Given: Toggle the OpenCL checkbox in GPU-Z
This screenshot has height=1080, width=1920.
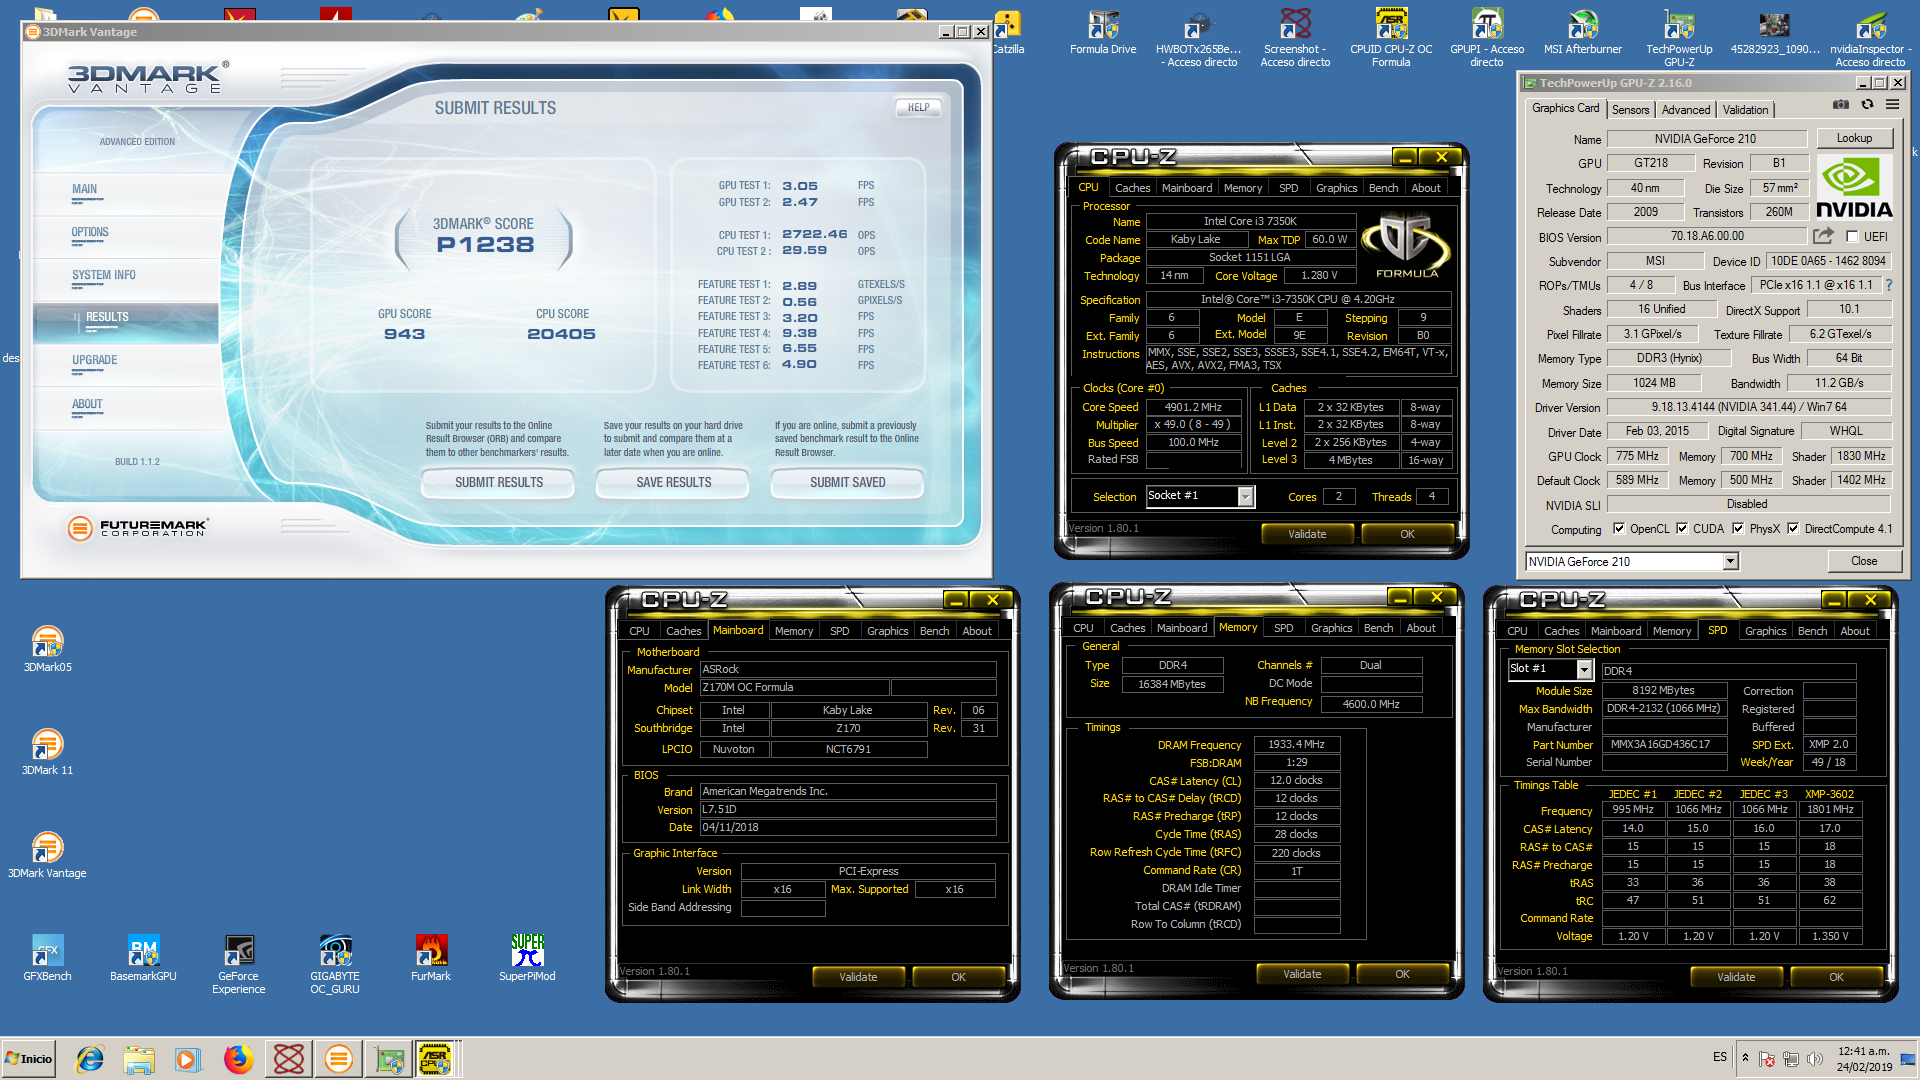Looking at the screenshot, I should [1619, 529].
